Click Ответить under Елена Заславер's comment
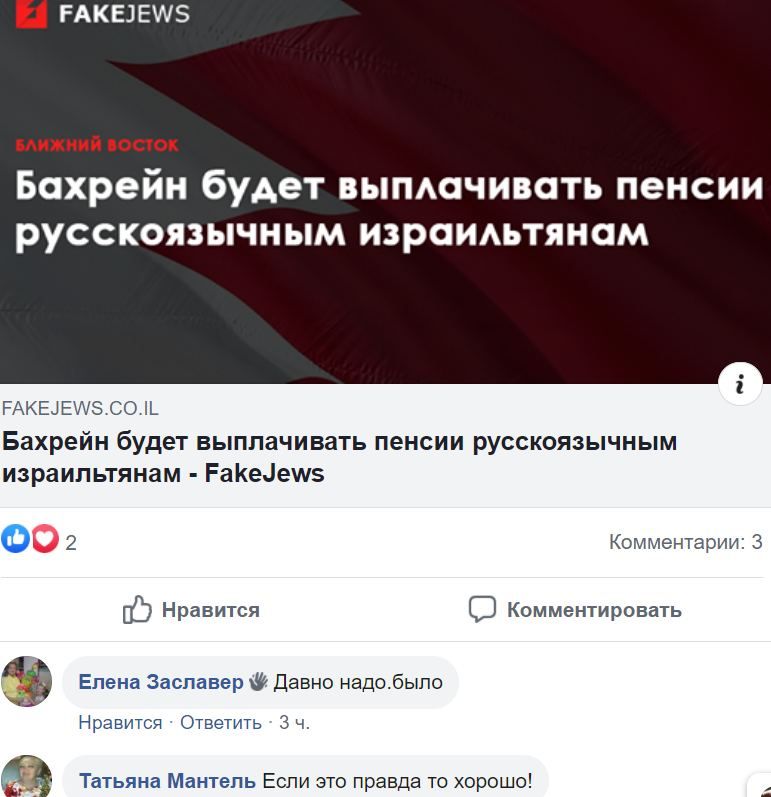 click(221, 722)
